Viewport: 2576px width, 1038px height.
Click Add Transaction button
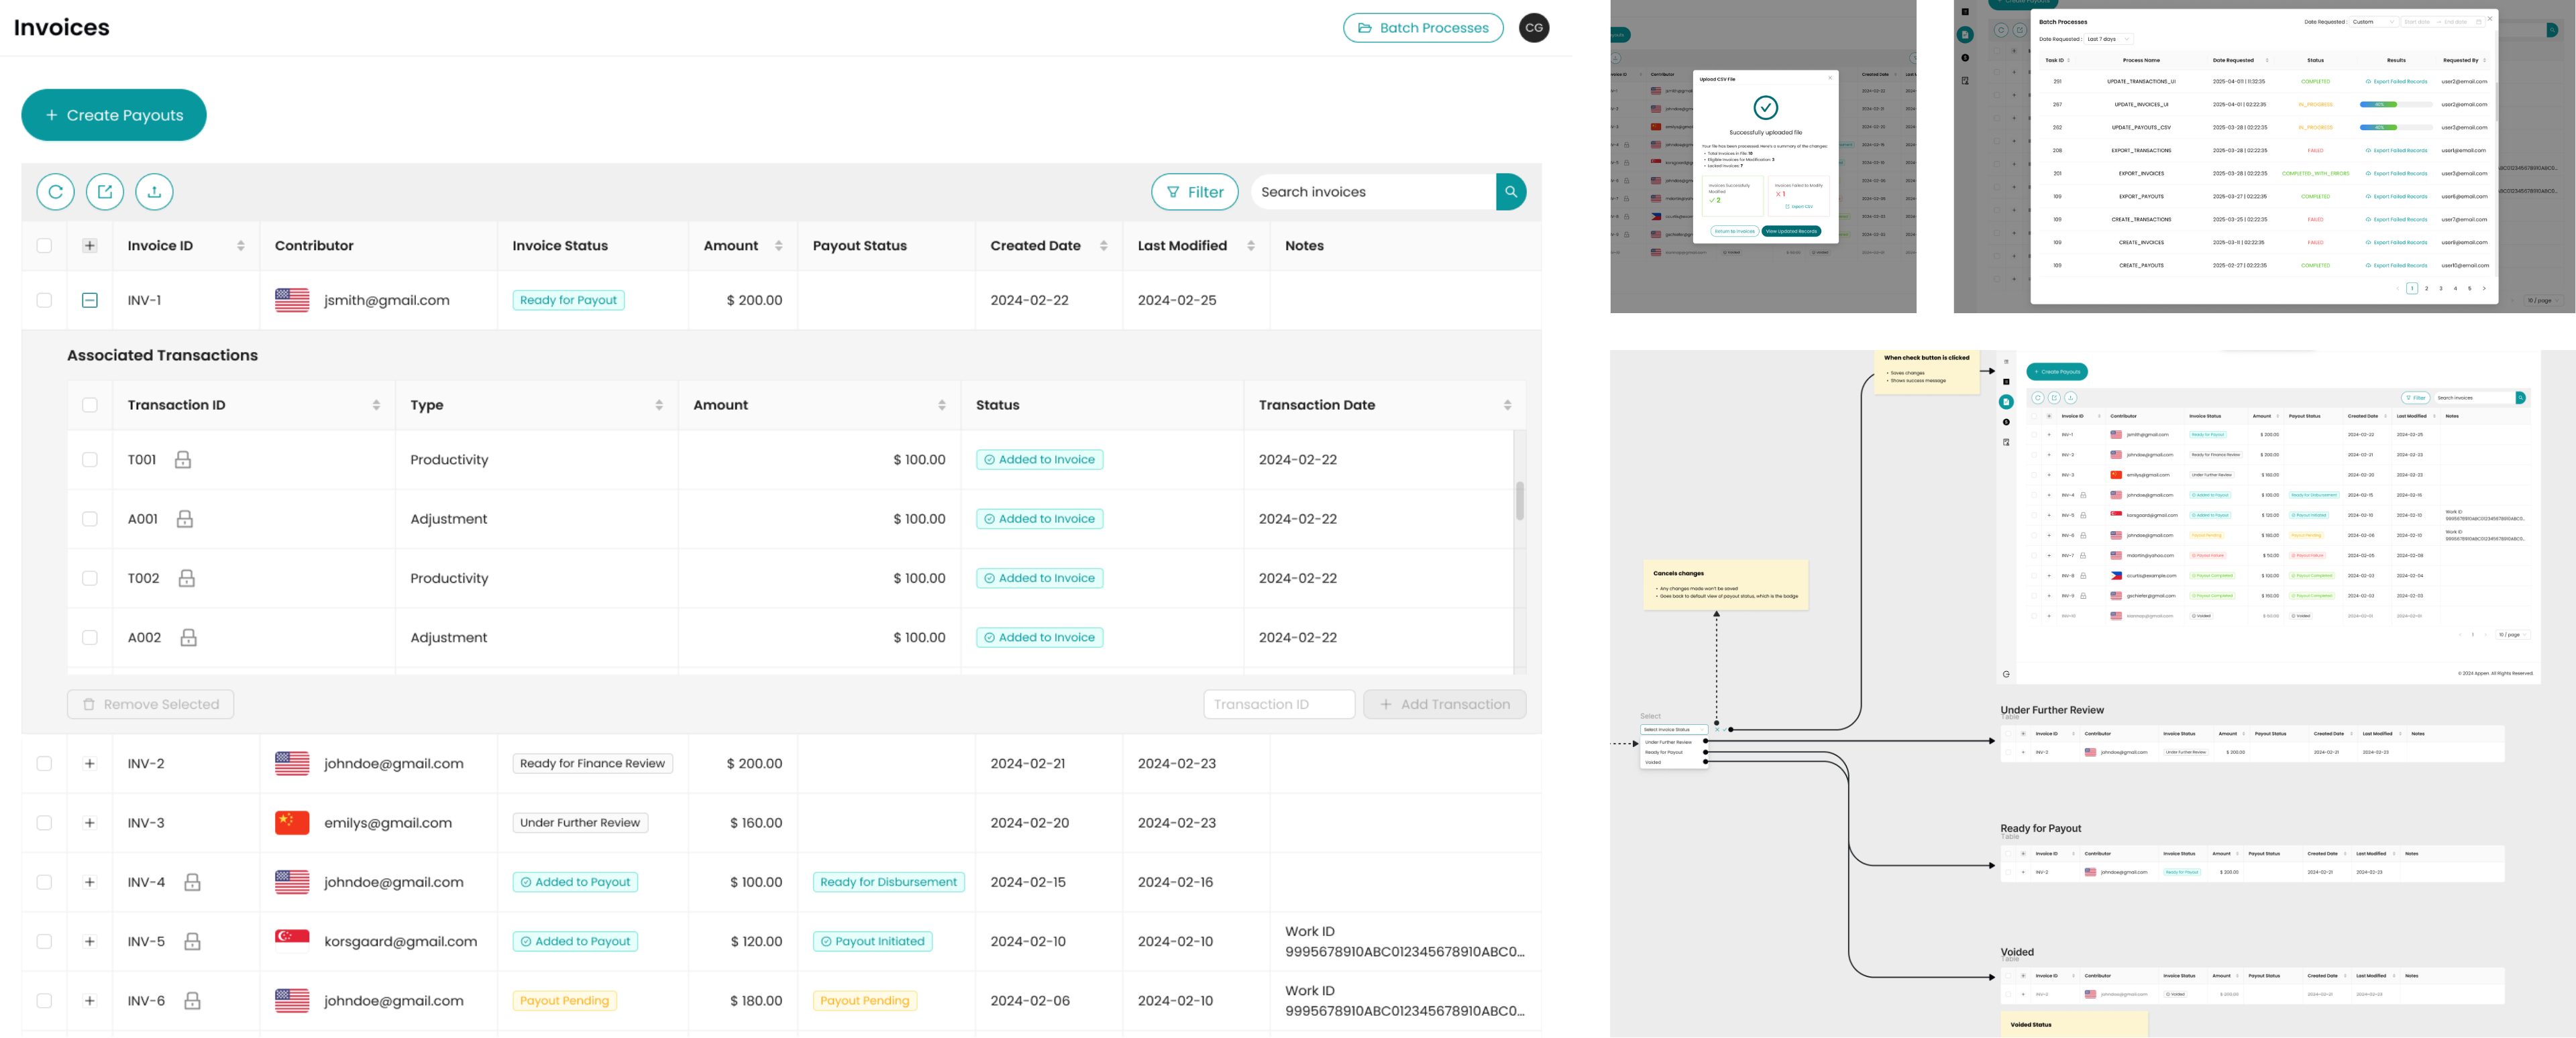coord(1445,704)
